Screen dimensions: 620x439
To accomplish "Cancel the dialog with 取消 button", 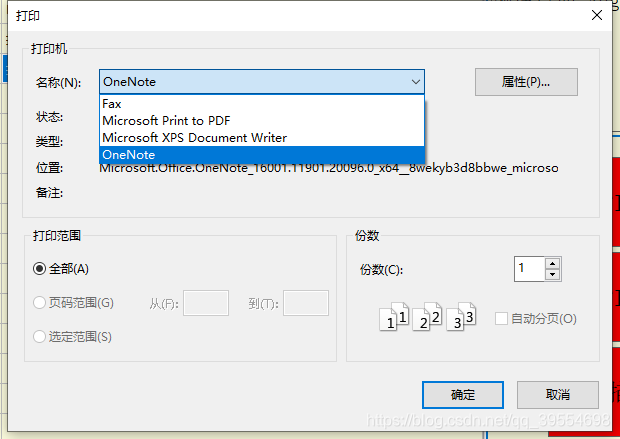I will (558, 395).
